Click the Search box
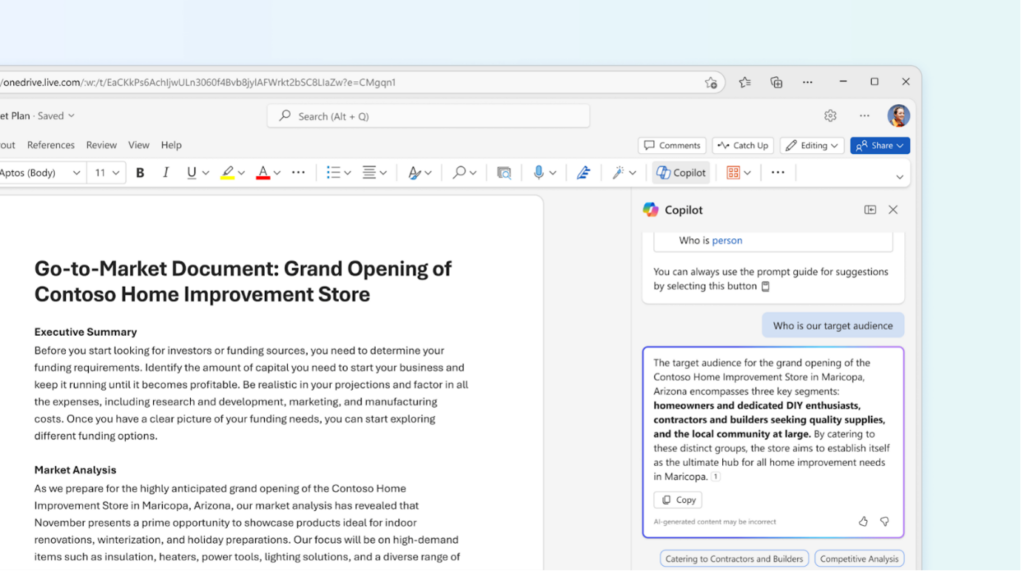The image size is (1024, 574). [x=428, y=116]
